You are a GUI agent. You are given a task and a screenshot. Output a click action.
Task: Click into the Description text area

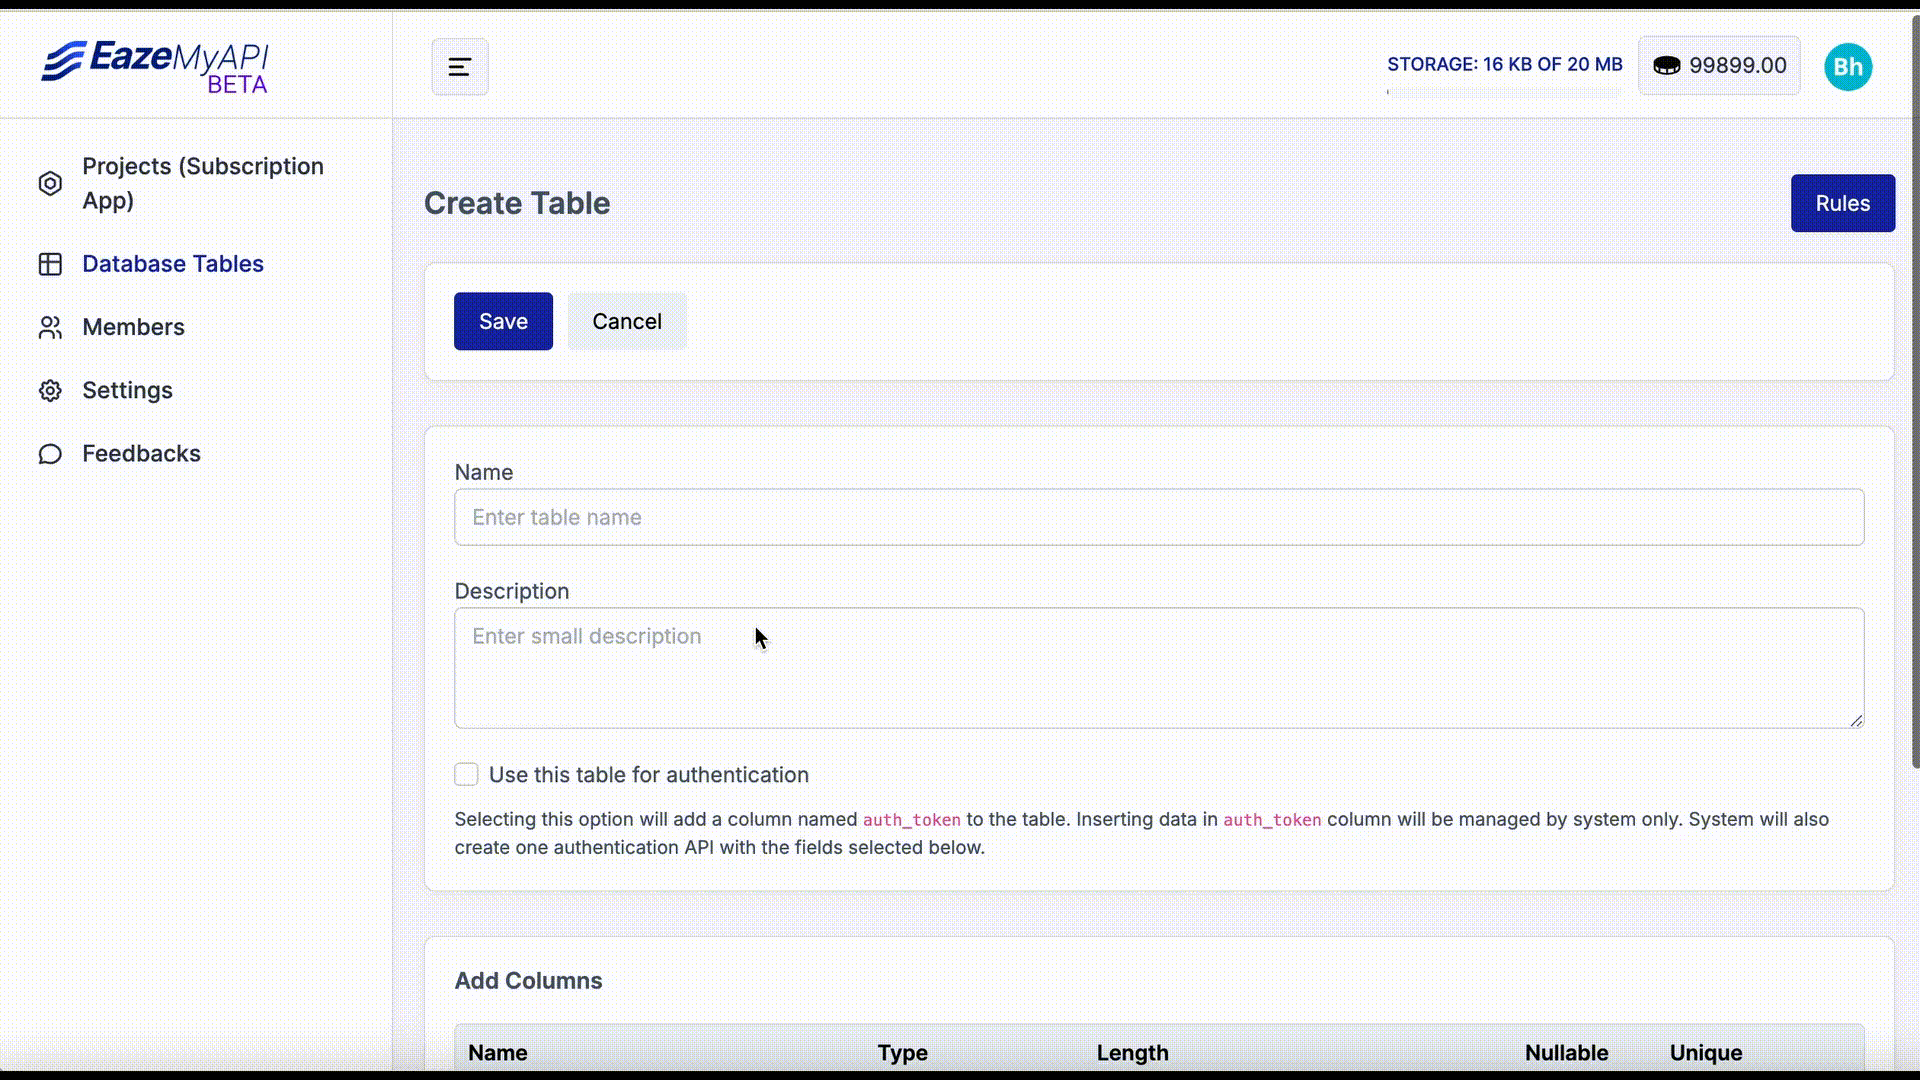coord(1158,668)
